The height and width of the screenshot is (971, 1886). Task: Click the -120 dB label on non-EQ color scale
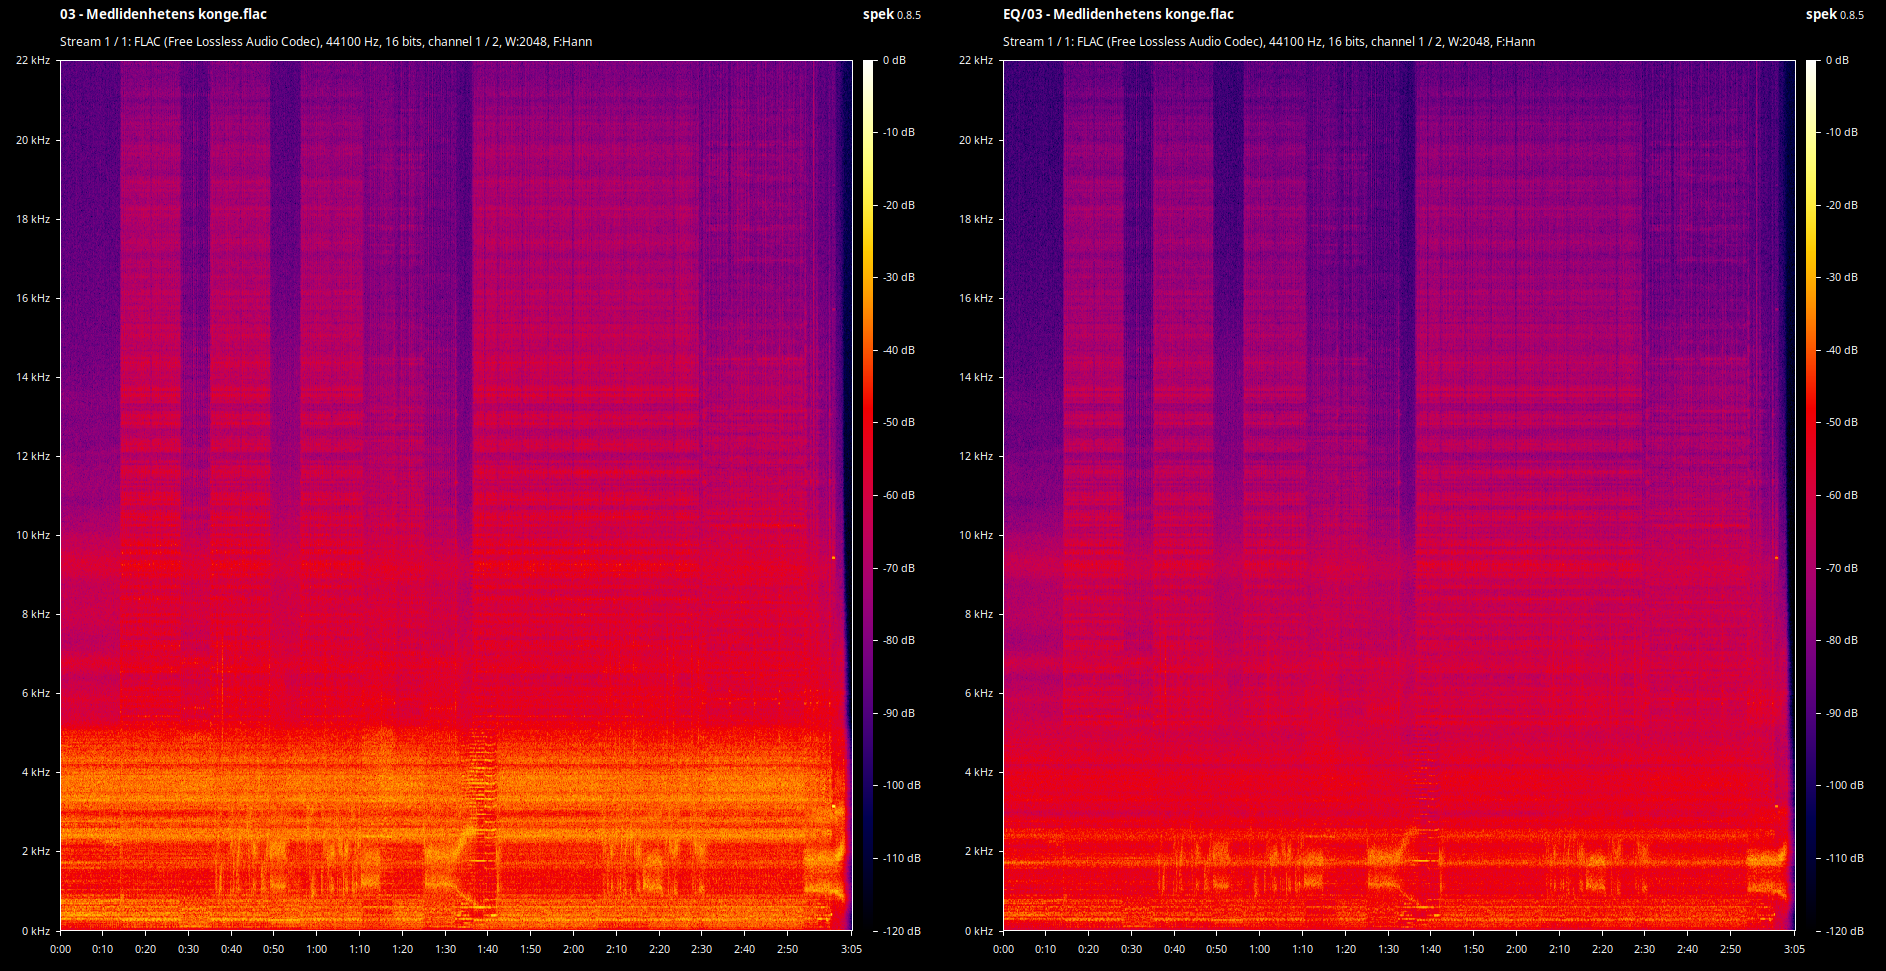tap(901, 931)
